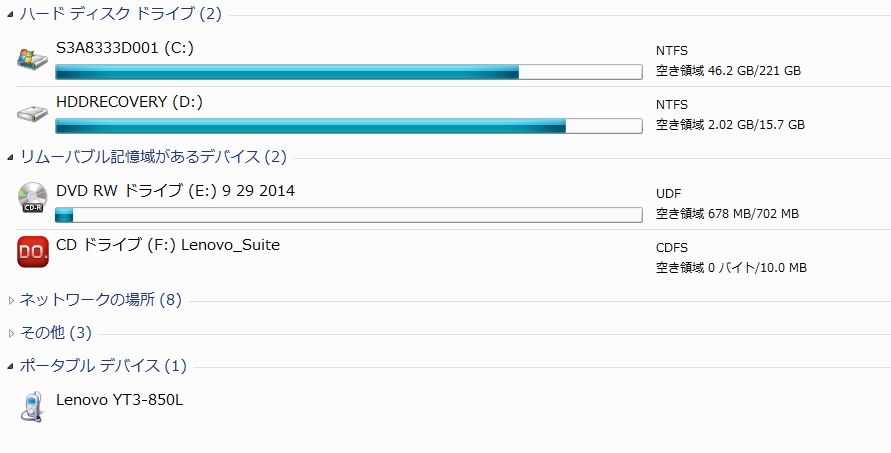This screenshot has width=891, height=453.
Task: Select the S3A8333D001 (C:) drive label
Action: point(125,48)
